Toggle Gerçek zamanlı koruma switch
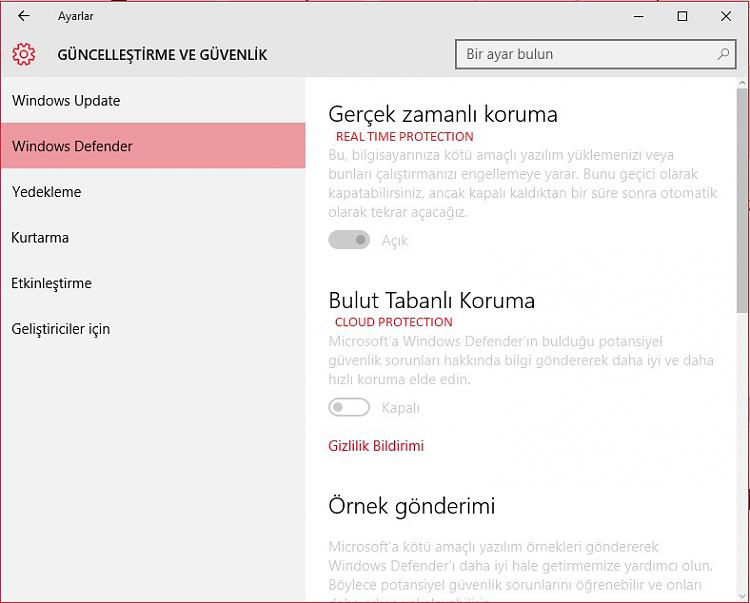The height and width of the screenshot is (603, 750). tap(349, 240)
